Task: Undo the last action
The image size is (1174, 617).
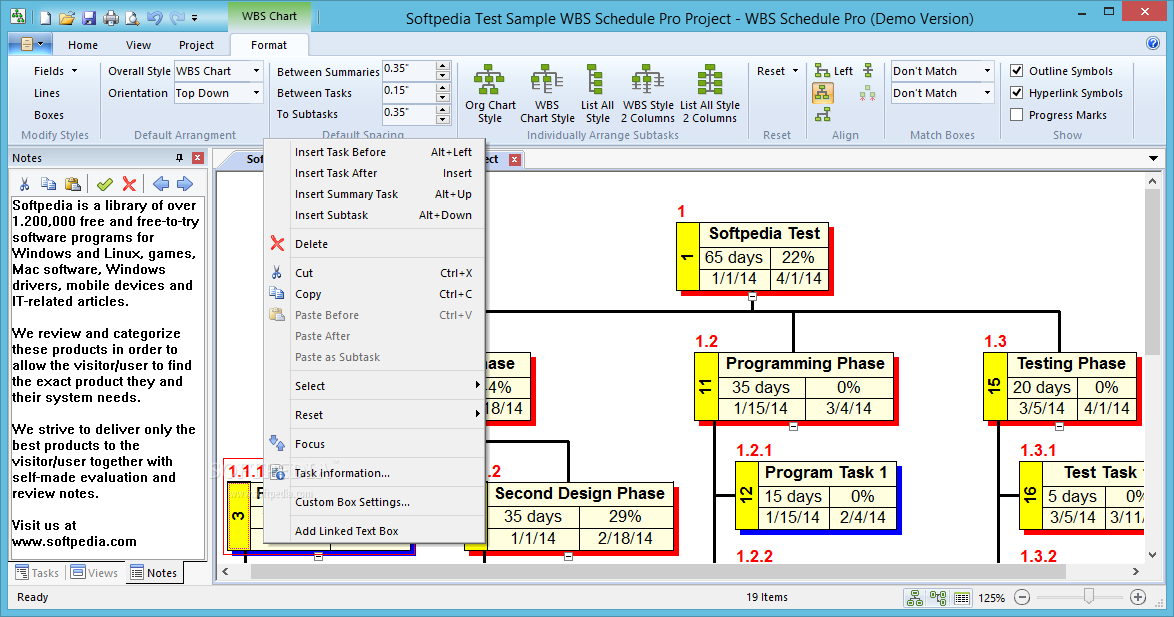Action: tap(154, 17)
